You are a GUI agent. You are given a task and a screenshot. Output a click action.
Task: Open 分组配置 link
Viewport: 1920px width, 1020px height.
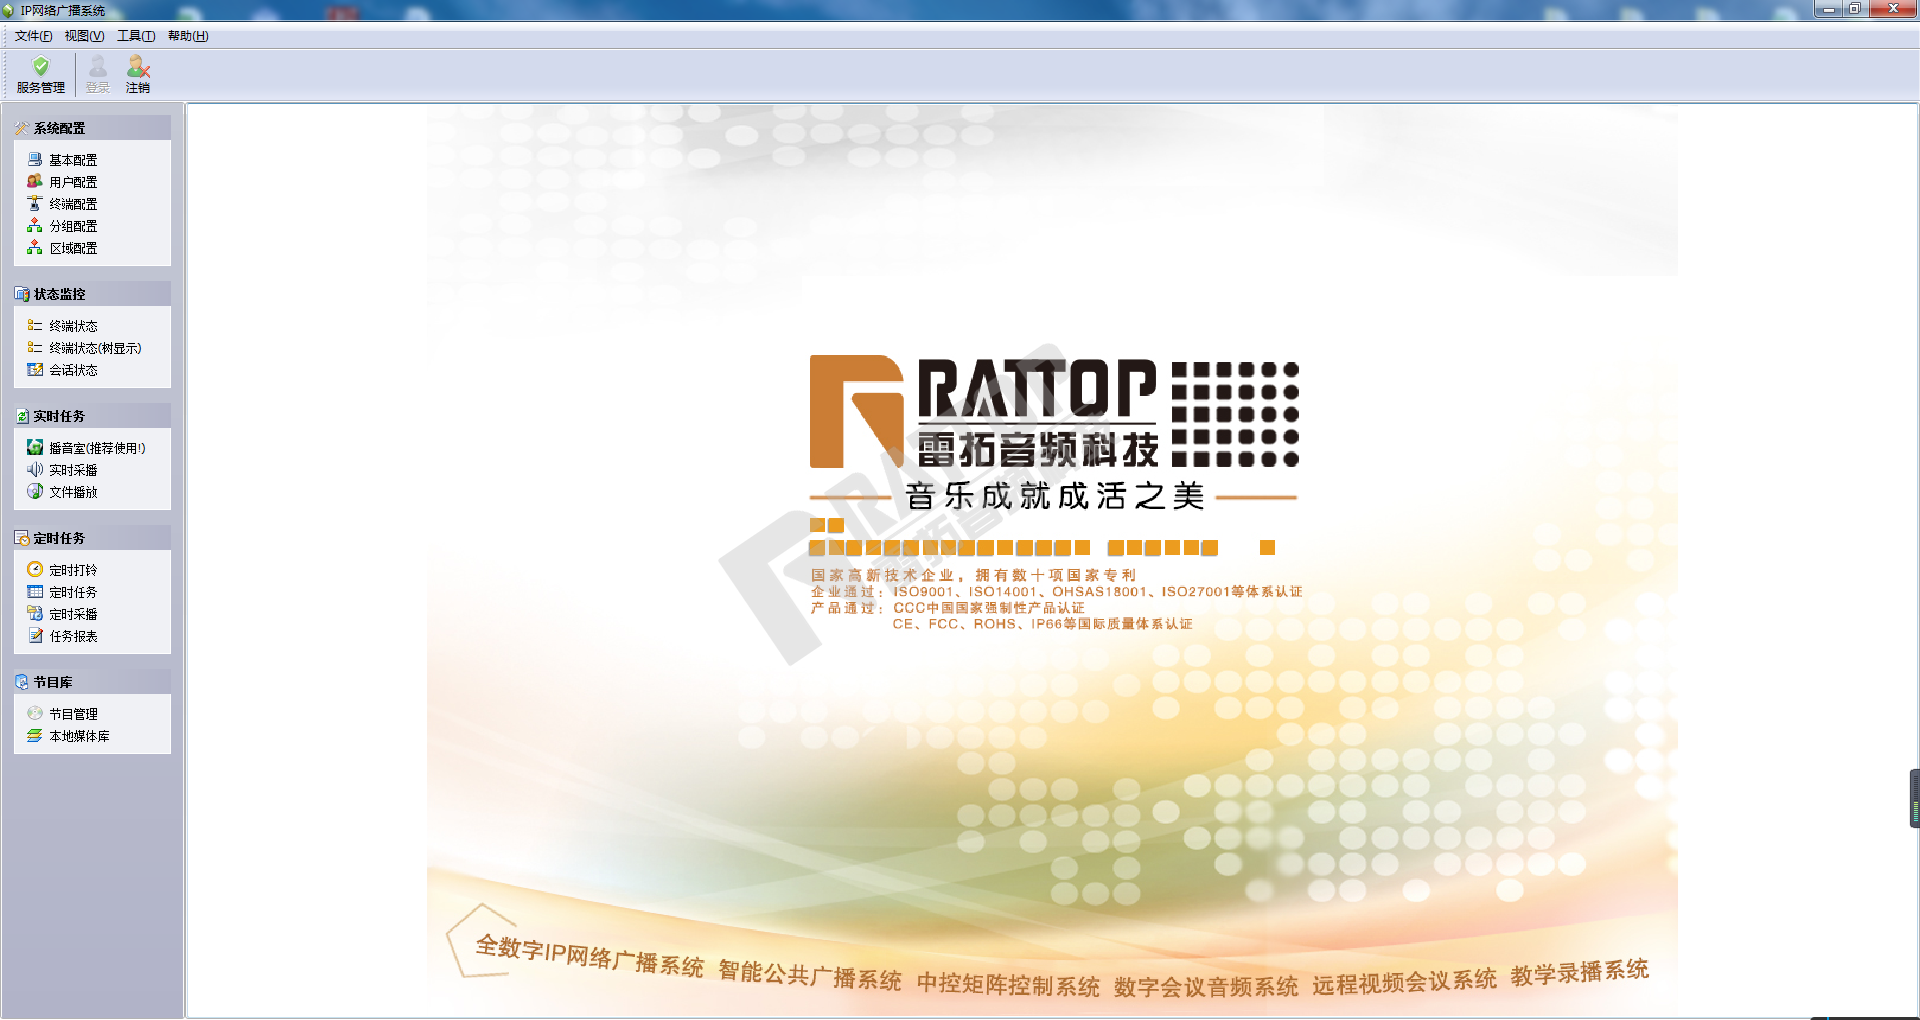click(73, 226)
